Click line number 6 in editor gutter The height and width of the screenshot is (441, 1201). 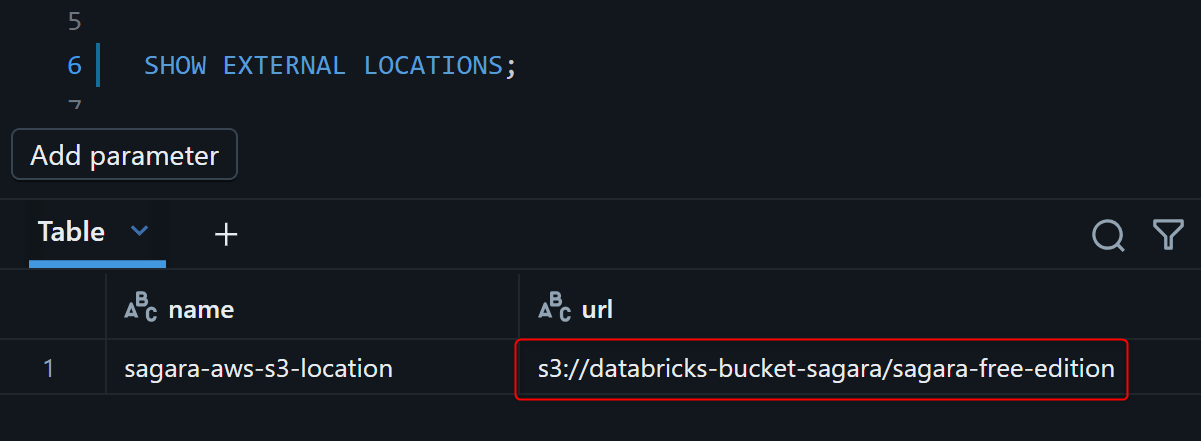[74, 66]
